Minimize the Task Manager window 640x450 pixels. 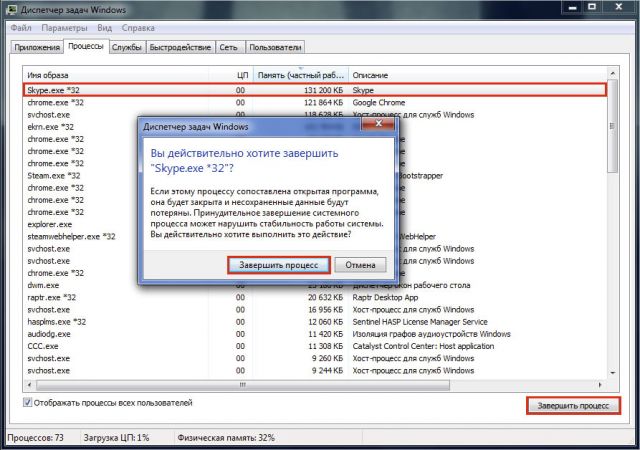(x=572, y=7)
